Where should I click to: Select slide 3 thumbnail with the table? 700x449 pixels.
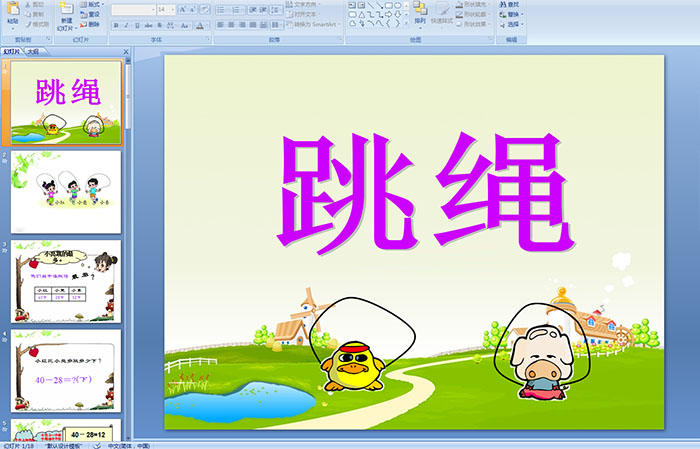[66, 282]
